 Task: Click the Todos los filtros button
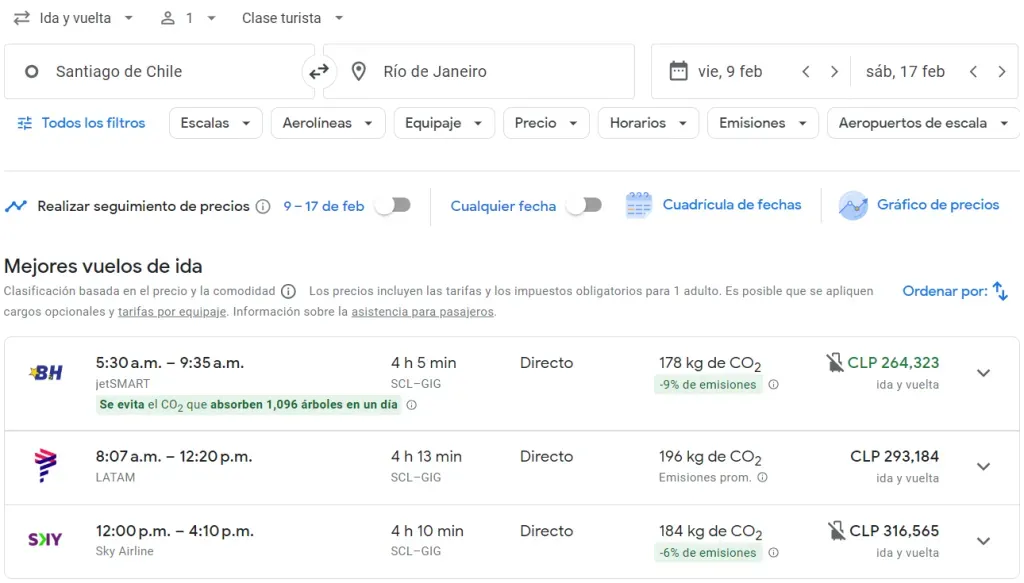[82, 123]
